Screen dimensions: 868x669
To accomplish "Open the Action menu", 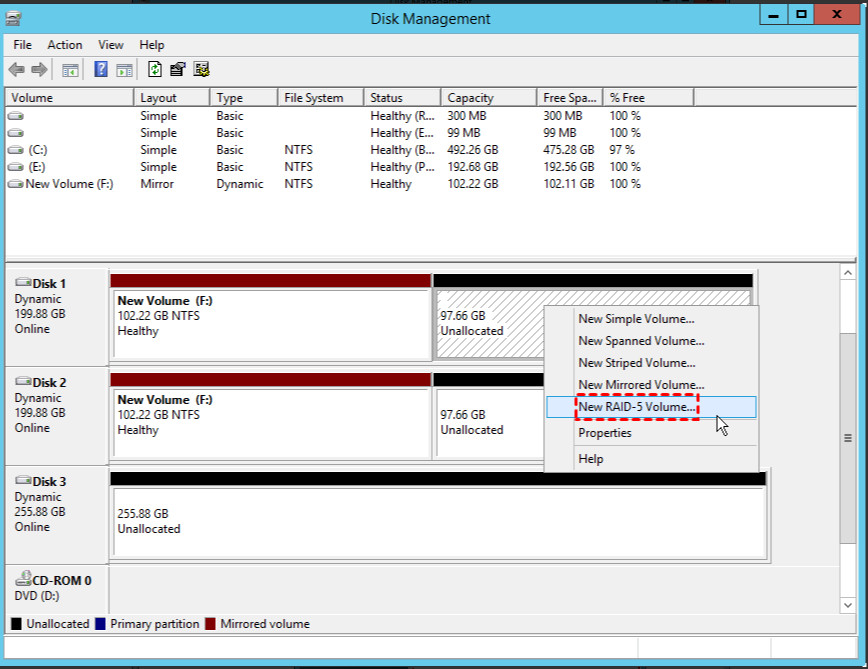I will [x=65, y=45].
